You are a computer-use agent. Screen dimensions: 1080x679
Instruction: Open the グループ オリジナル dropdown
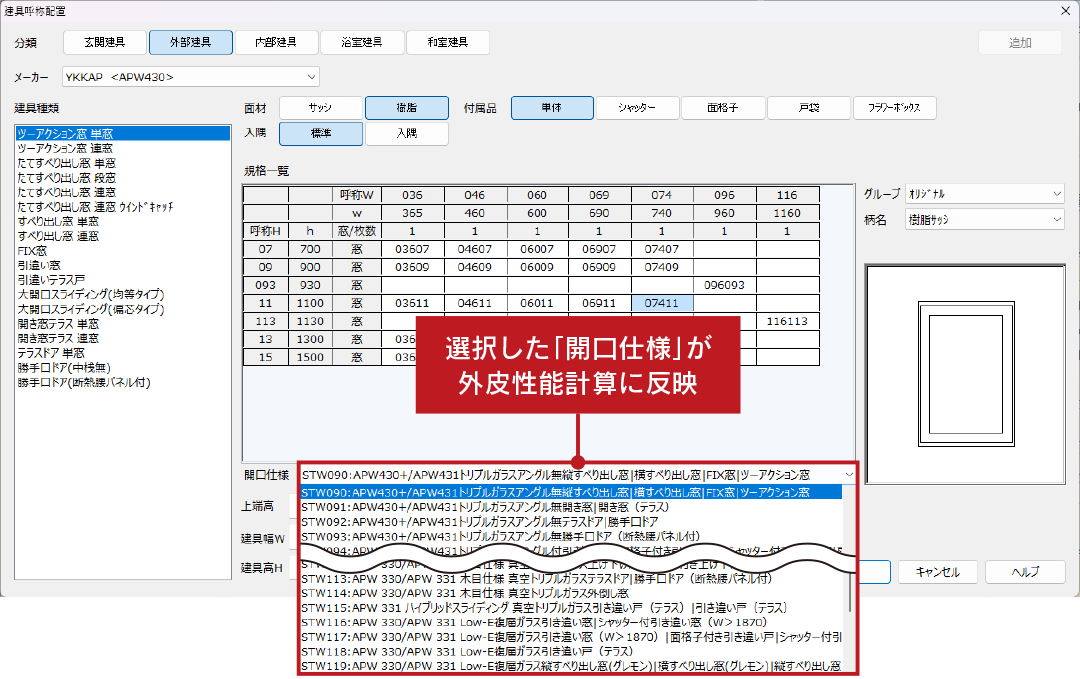tap(985, 194)
